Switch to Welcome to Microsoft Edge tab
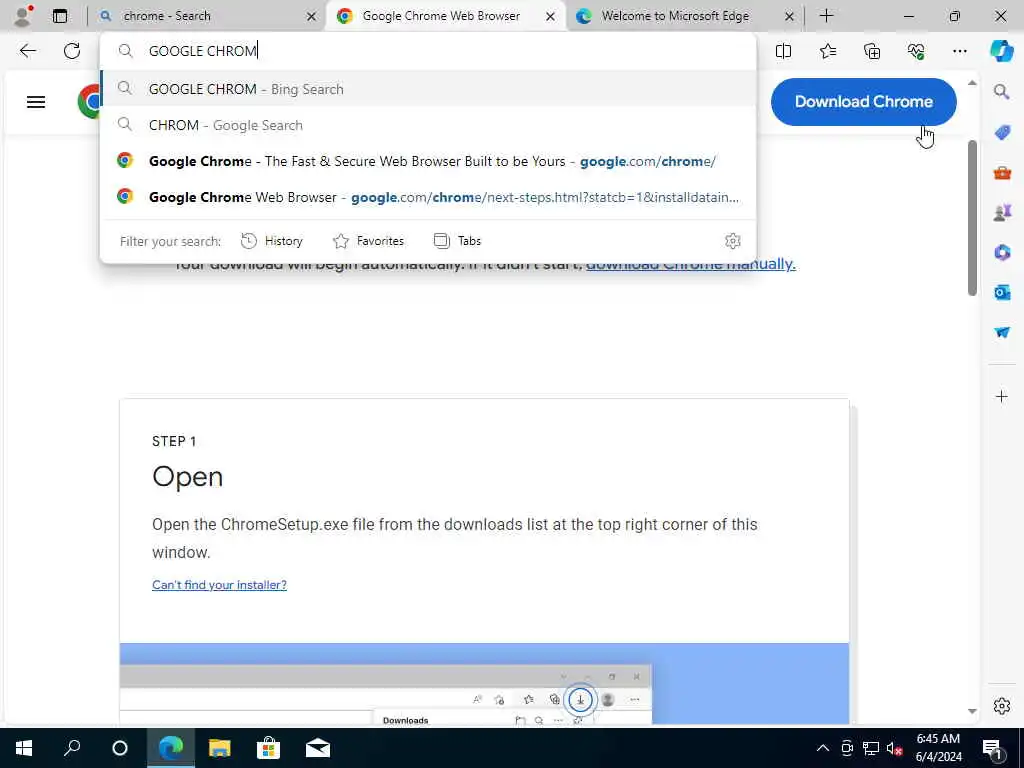This screenshot has height=768, width=1024. (685, 16)
